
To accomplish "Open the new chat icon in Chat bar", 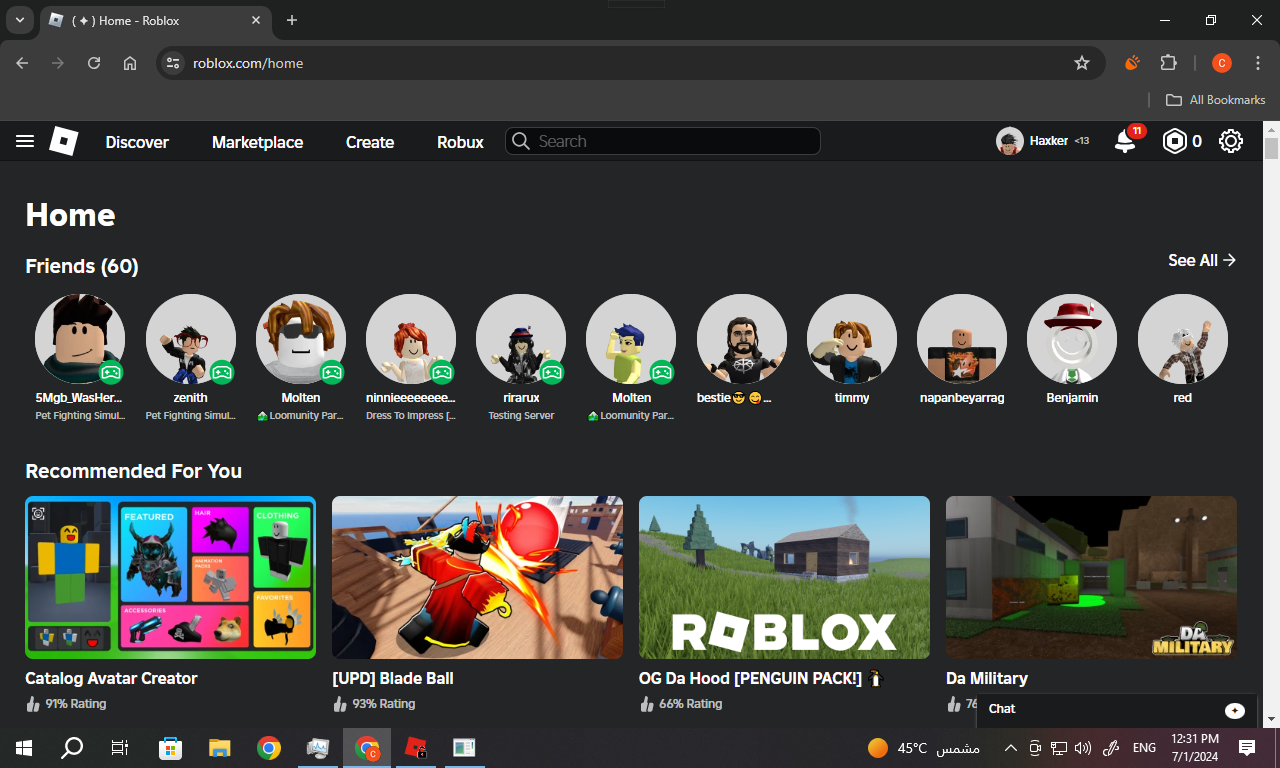I will click(x=1235, y=710).
